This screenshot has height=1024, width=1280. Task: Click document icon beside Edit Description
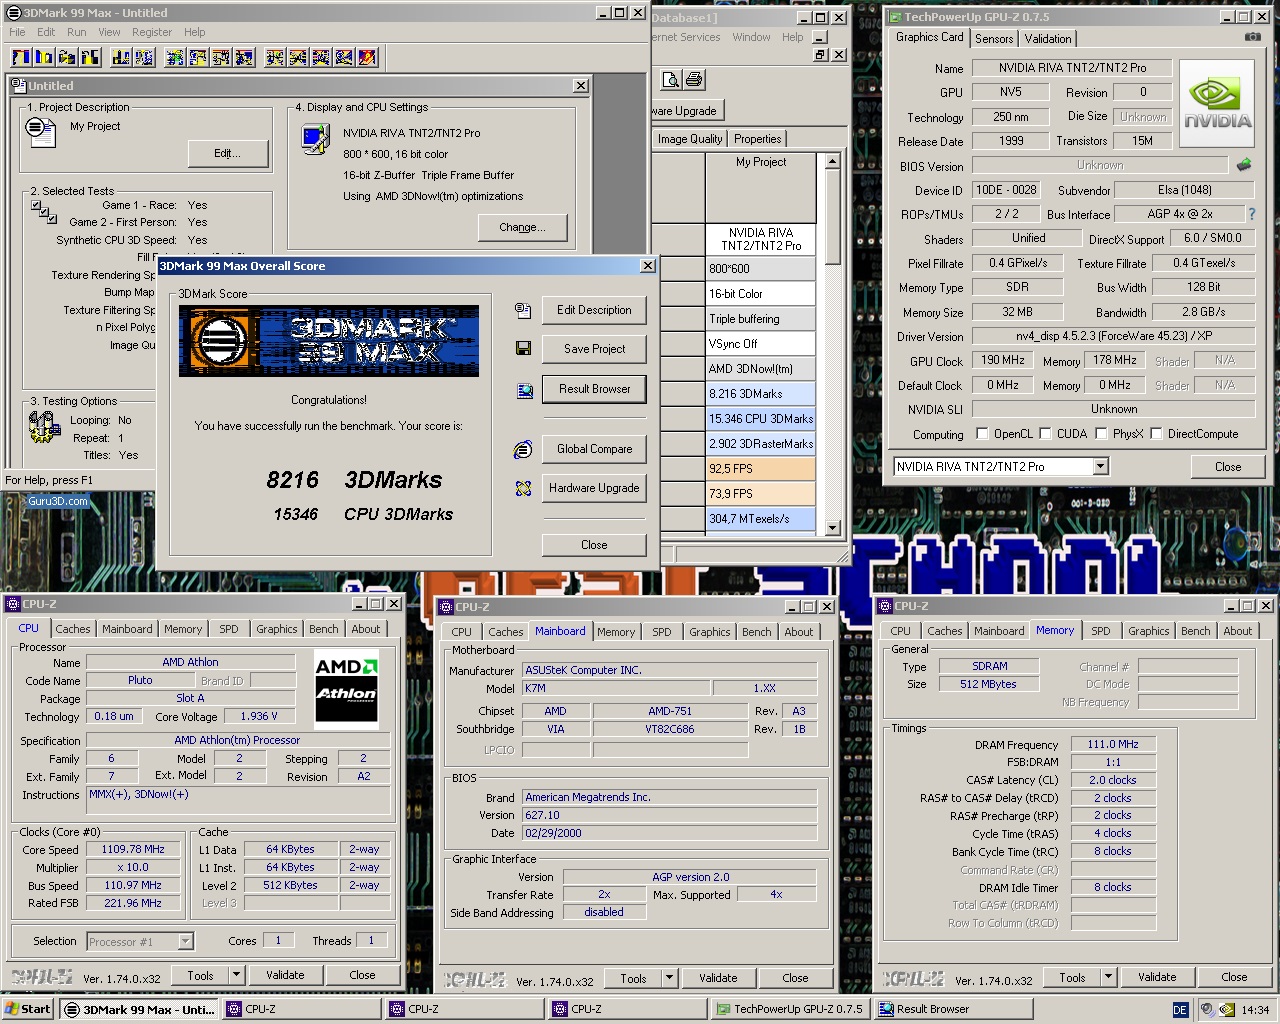(523, 311)
